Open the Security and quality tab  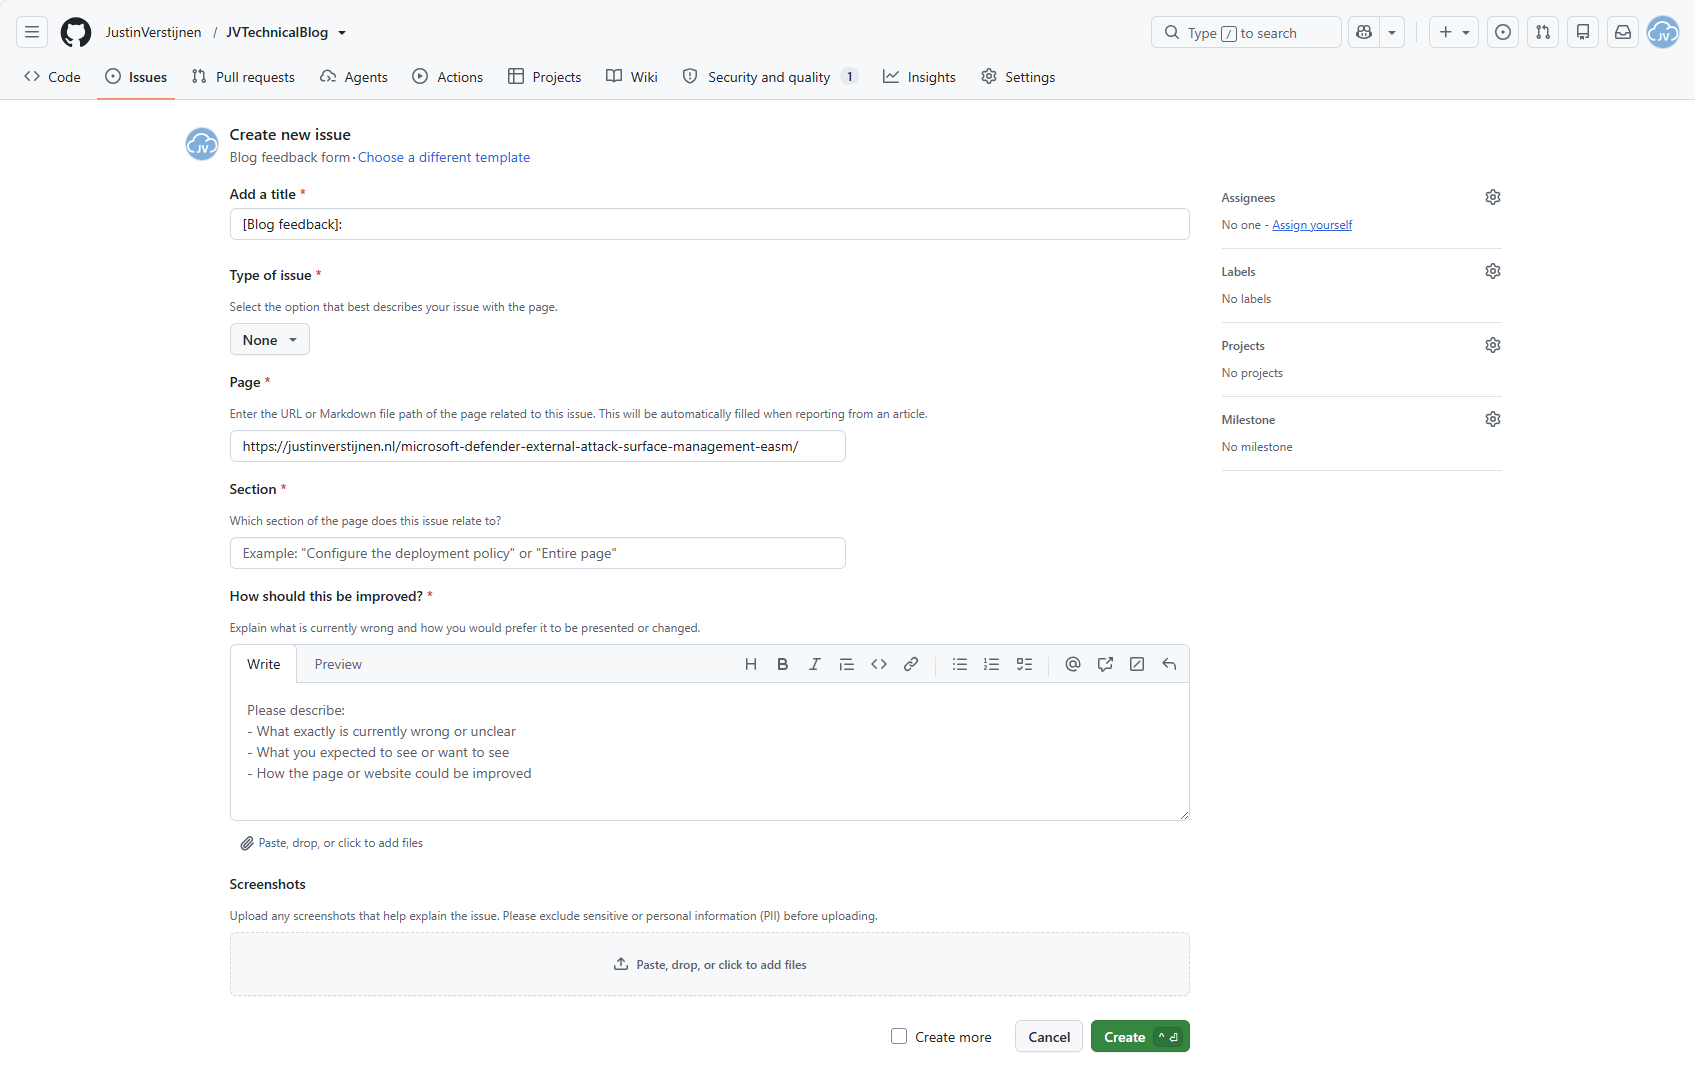[x=770, y=77]
